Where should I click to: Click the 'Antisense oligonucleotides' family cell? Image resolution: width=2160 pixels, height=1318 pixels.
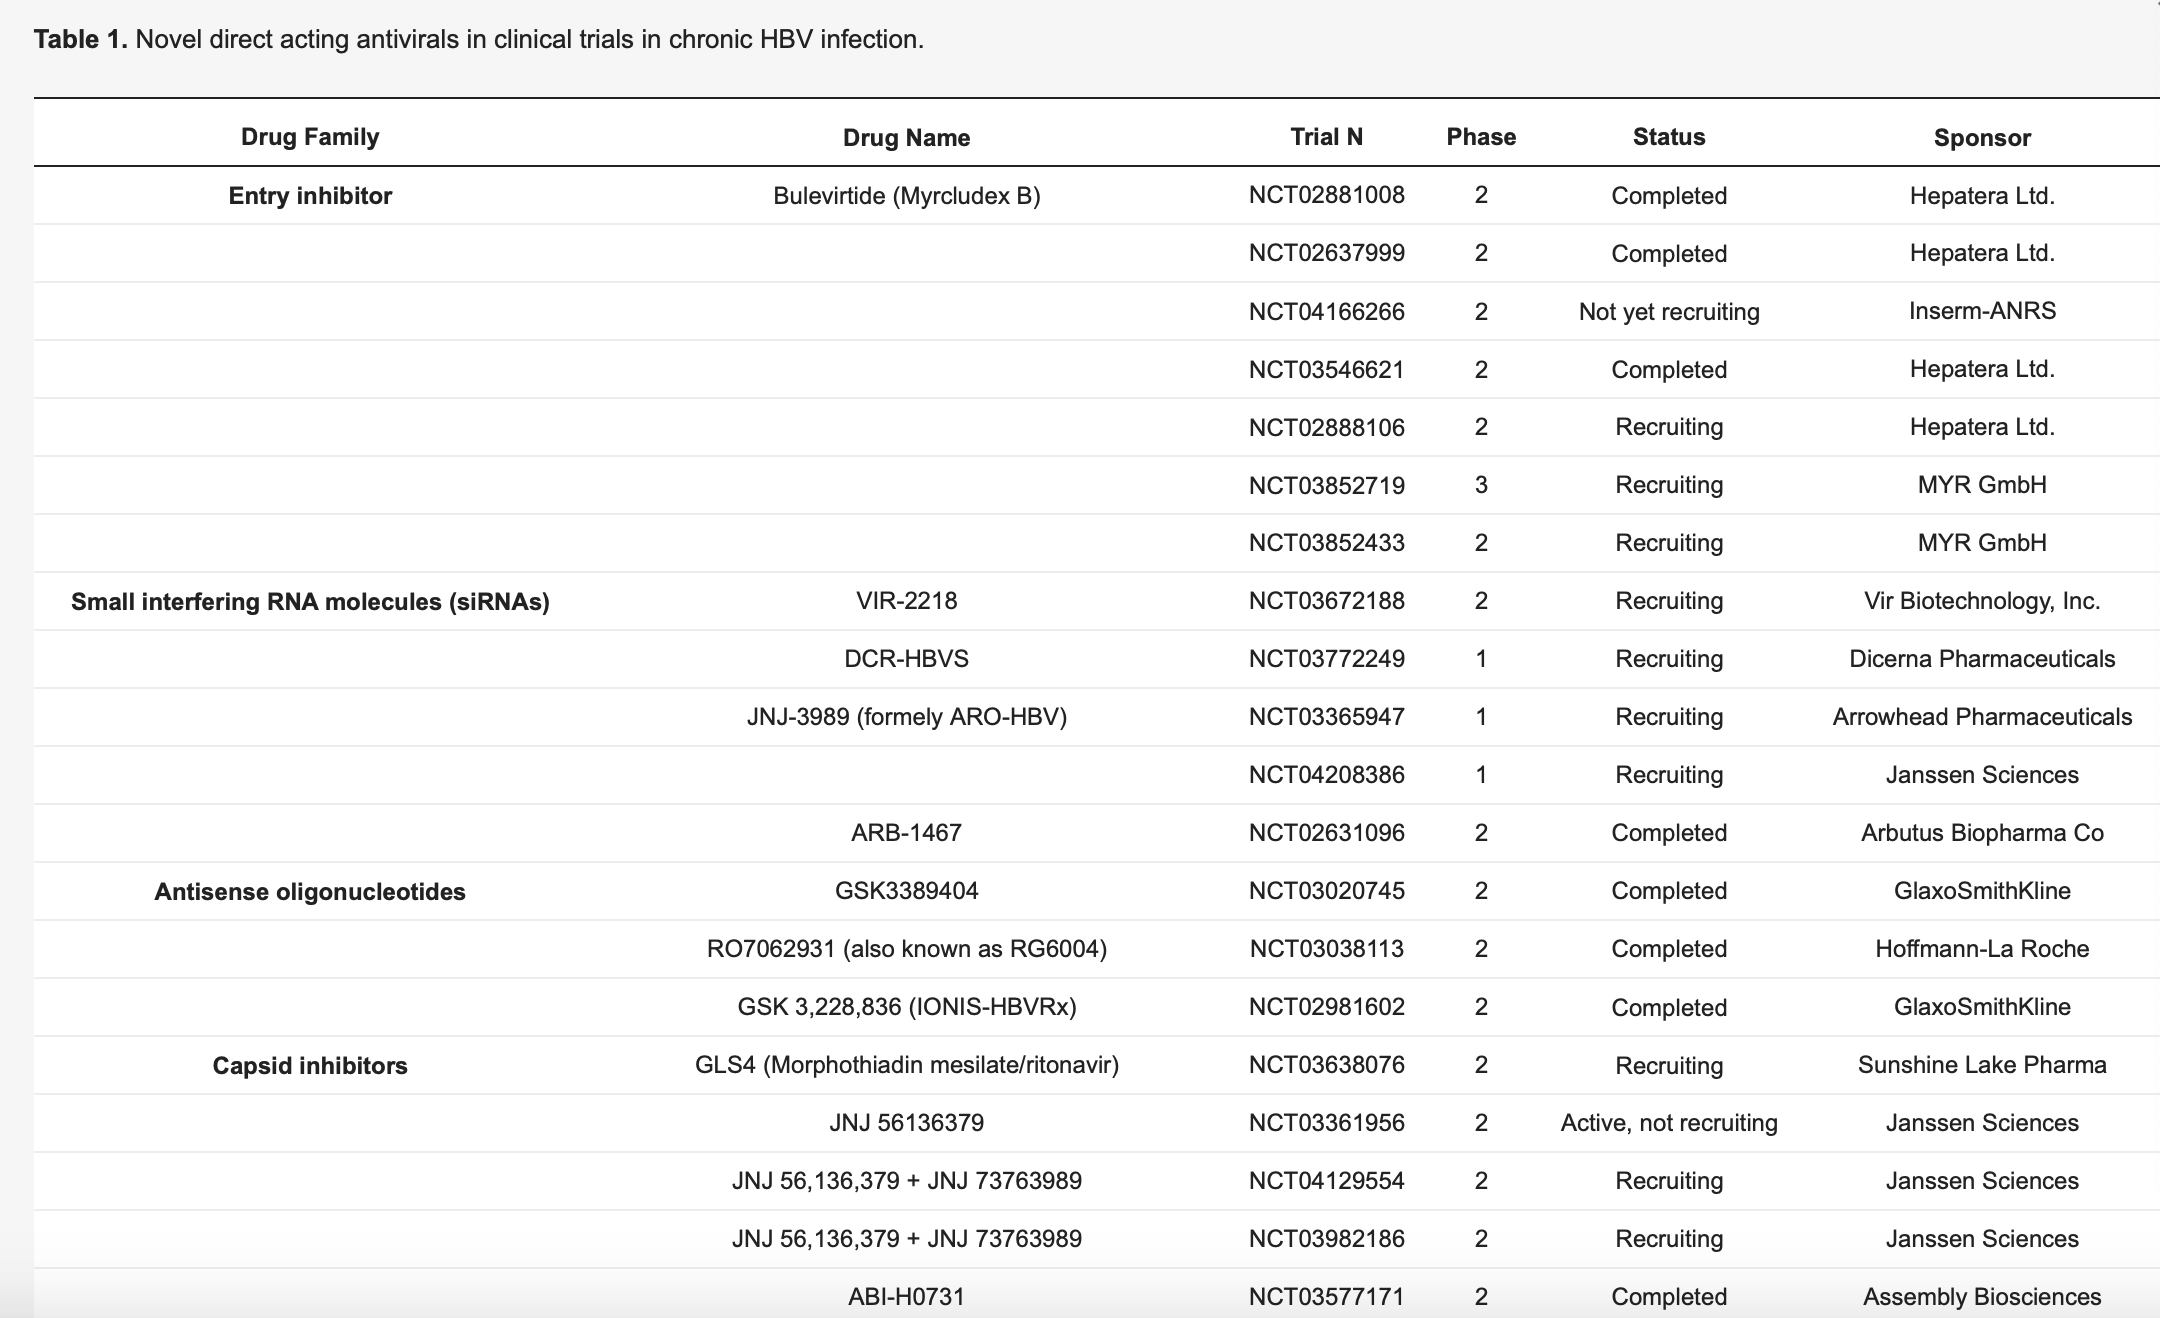coord(310,891)
